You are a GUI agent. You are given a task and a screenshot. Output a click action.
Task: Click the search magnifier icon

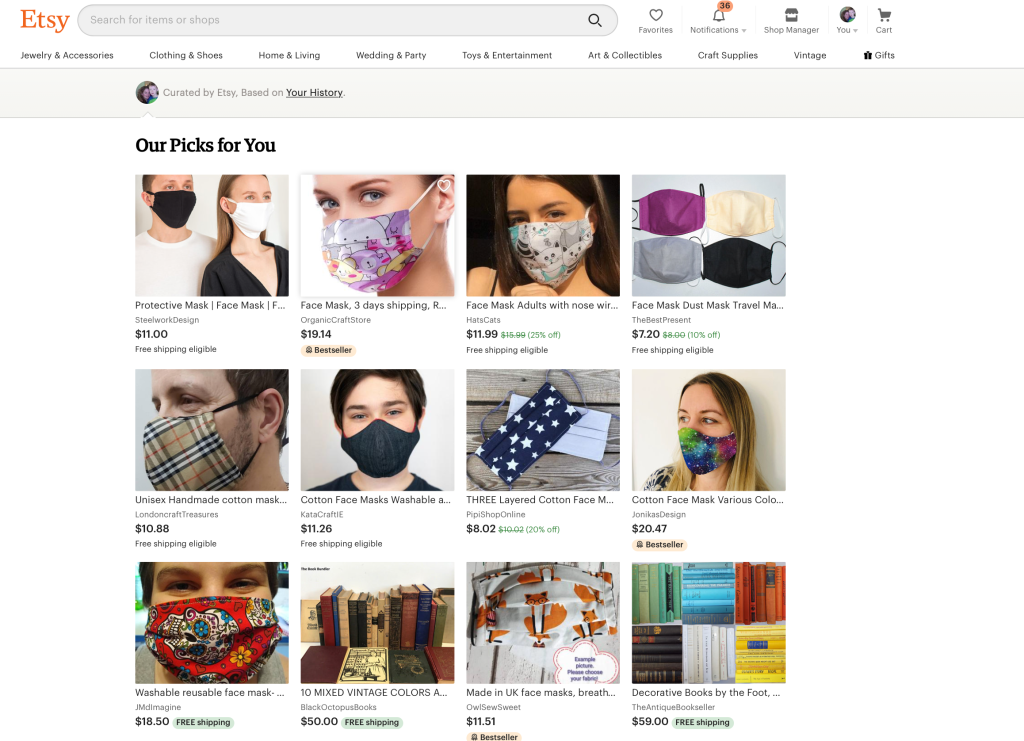[x=595, y=20]
